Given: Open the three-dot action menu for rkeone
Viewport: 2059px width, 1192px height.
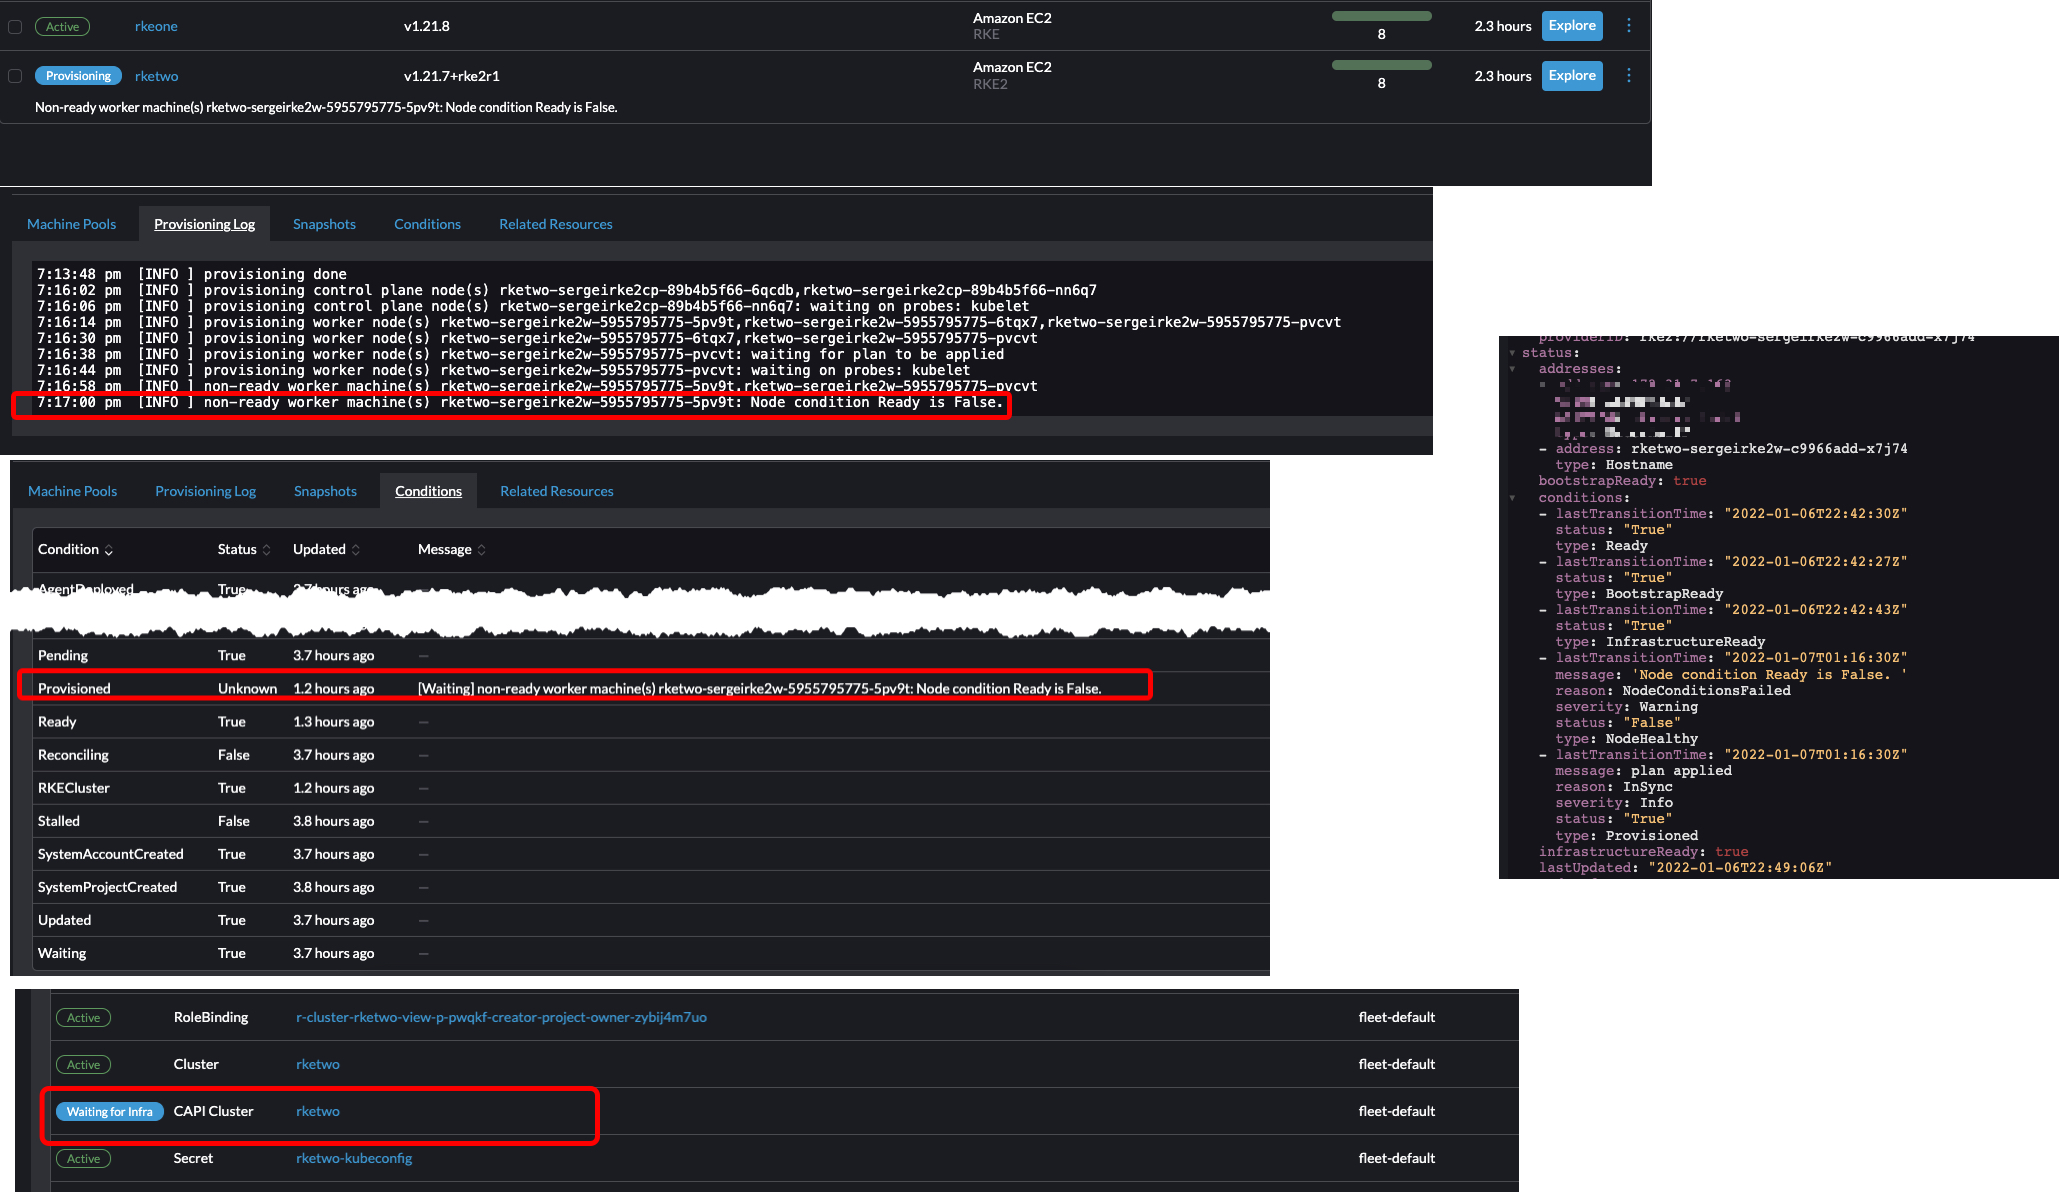Looking at the screenshot, I should tap(1628, 25).
